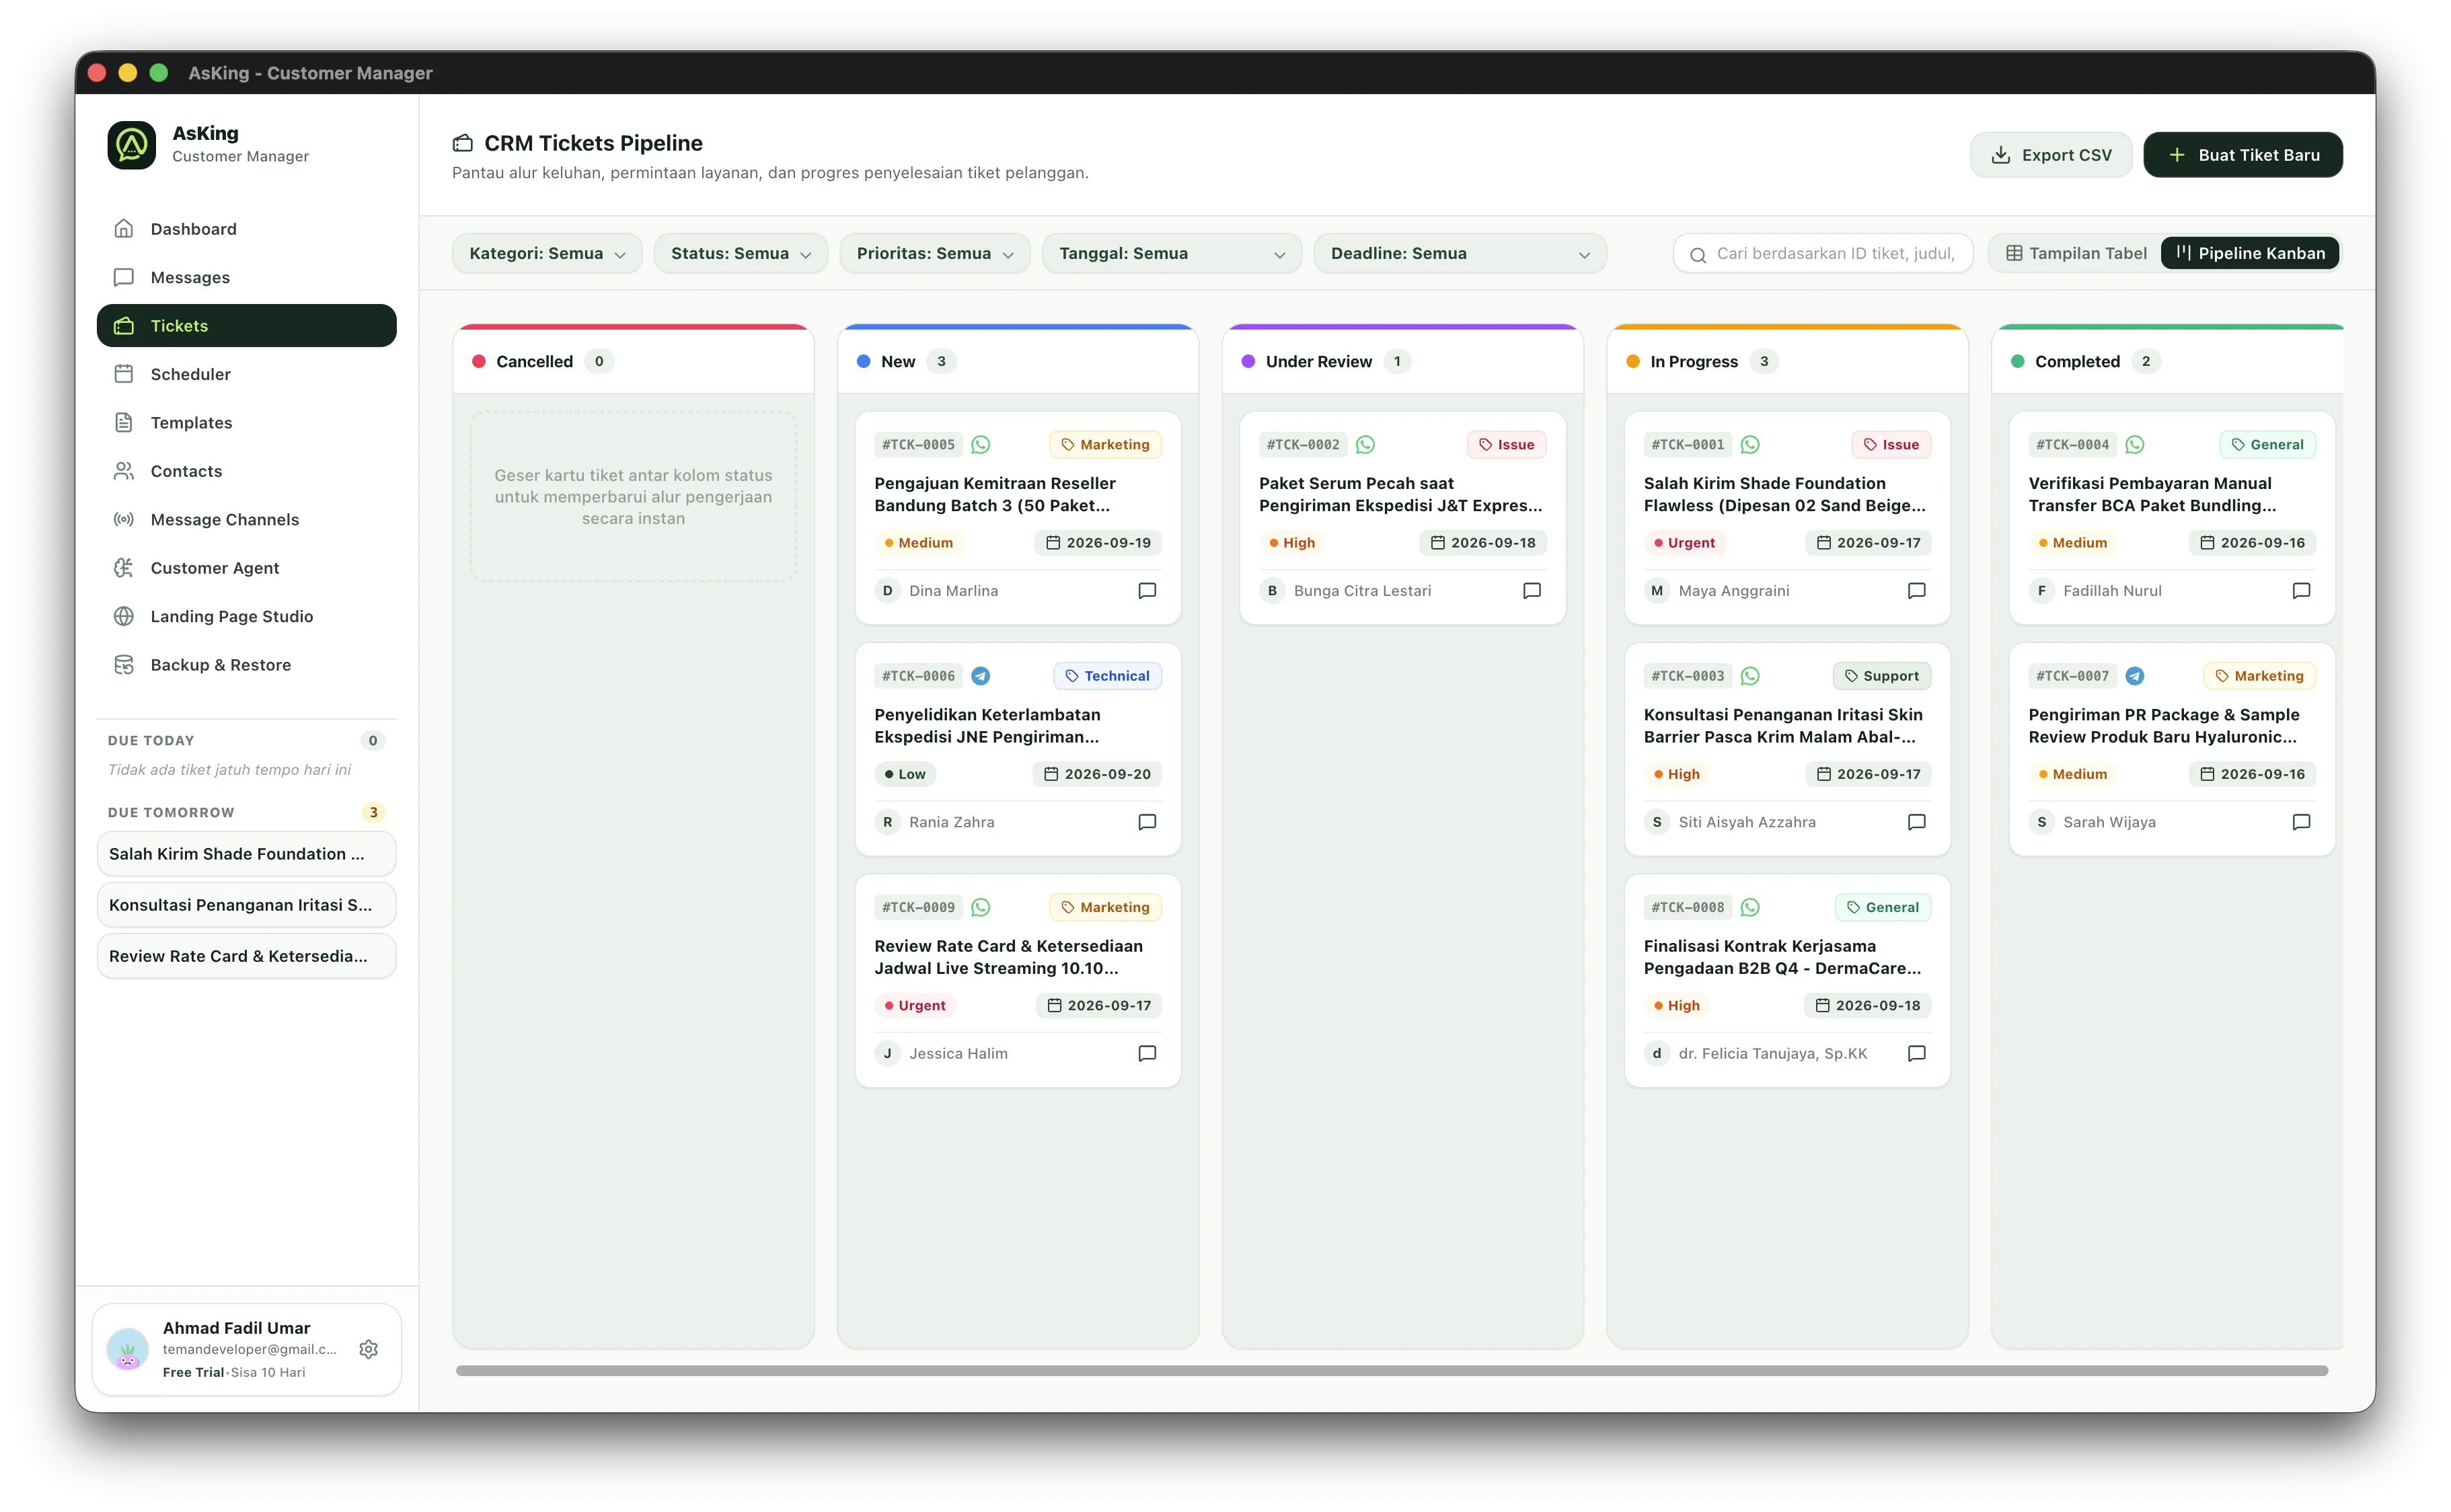Viewport: 2451px width, 1512px height.
Task: Click the Support tag on #TCK-0003
Action: [1881, 676]
